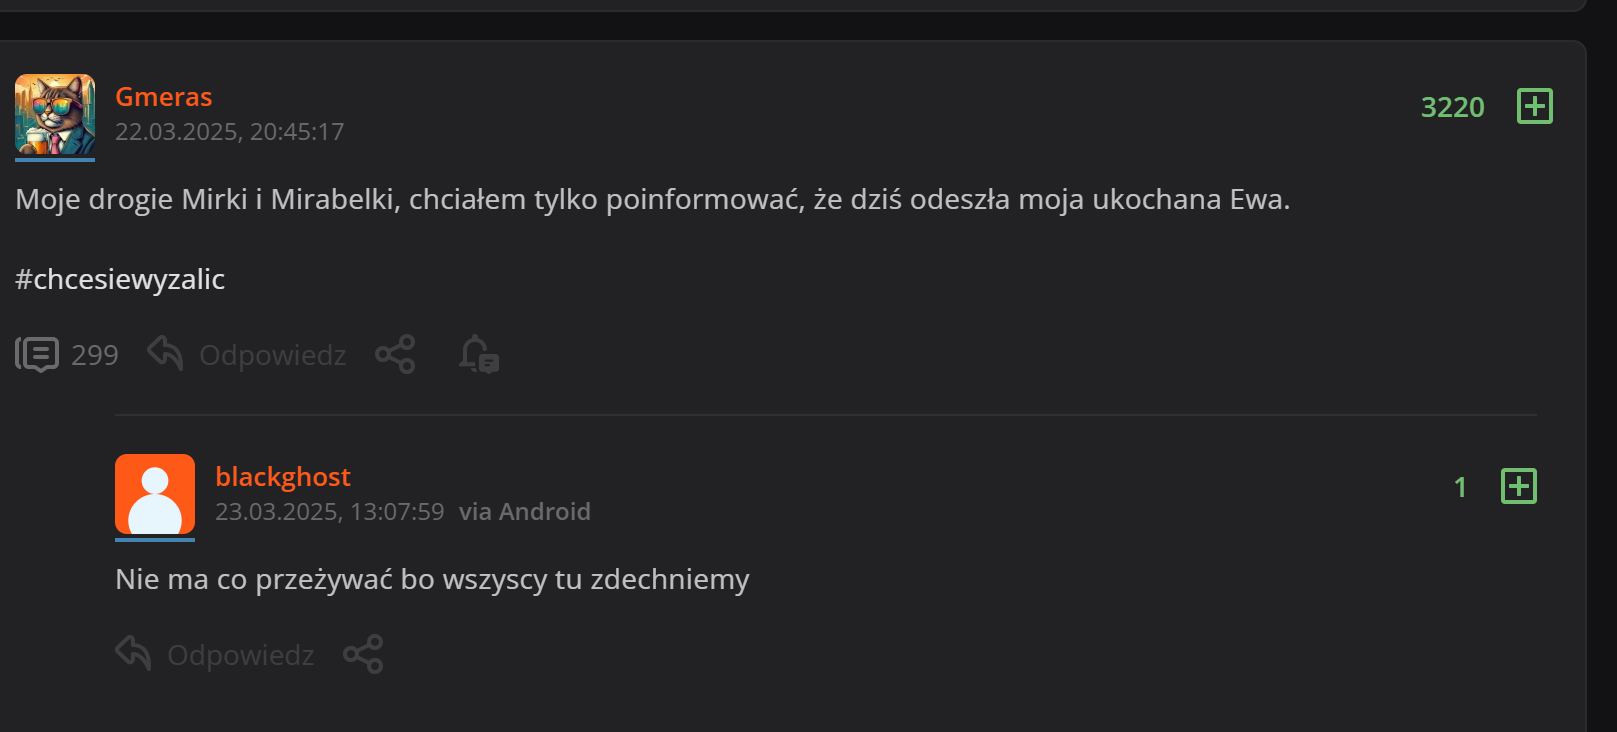
Task: Open the #chcesiewyzalic hashtag
Action: (x=120, y=279)
